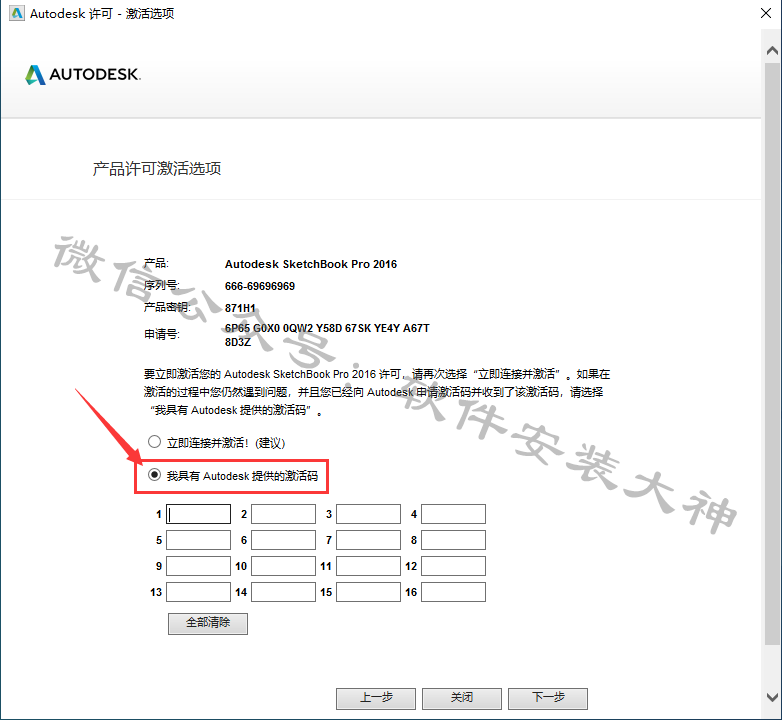Click activation code field 8
782x720 pixels.
[x=453, y=540]
